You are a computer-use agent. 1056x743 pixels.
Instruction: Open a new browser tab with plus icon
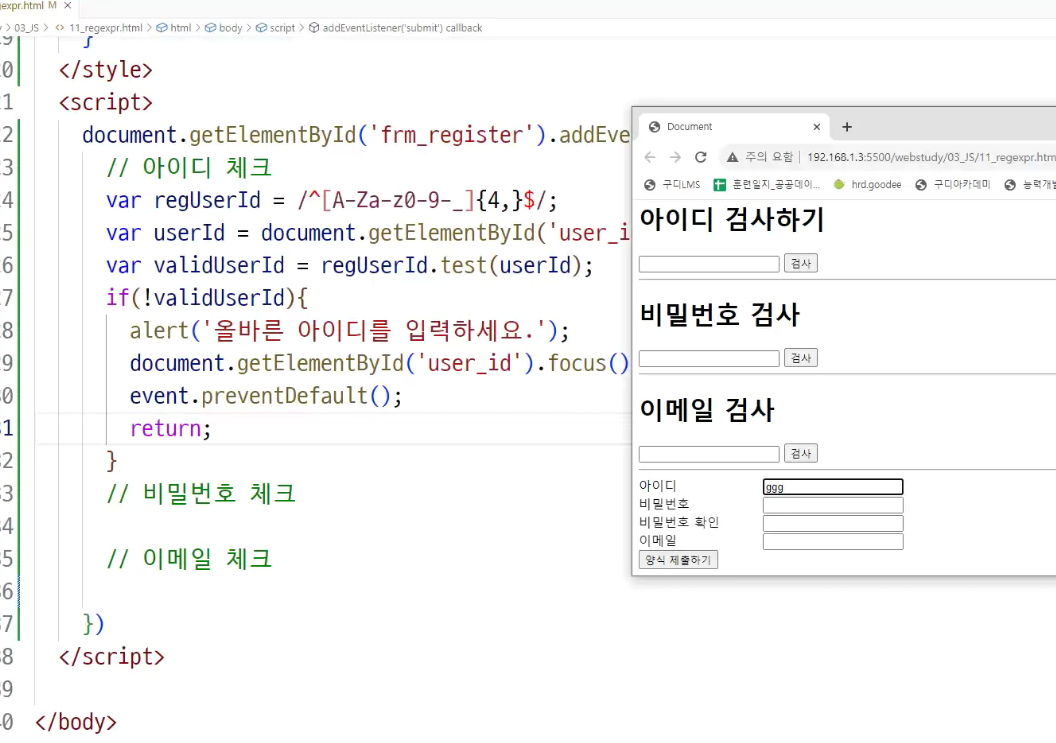pyautogui.click(x=847, y=127)
